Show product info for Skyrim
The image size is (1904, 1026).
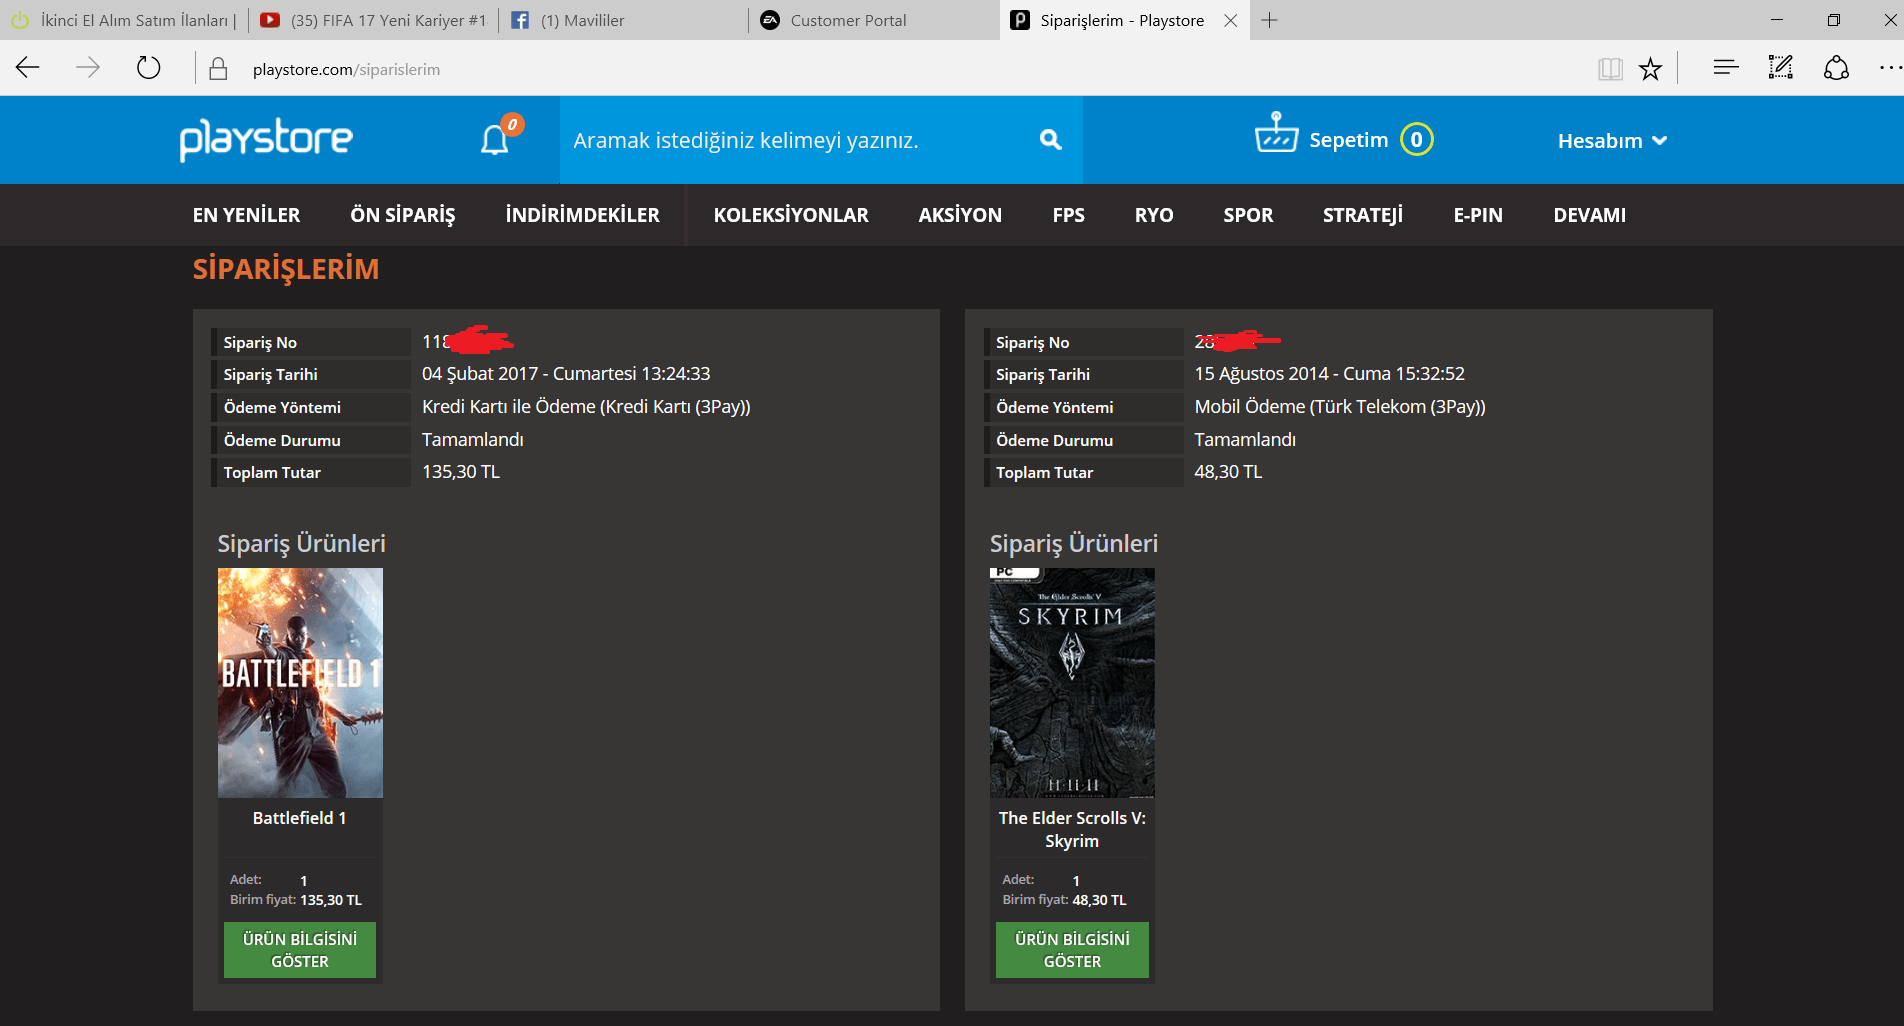click(1072, 950)
